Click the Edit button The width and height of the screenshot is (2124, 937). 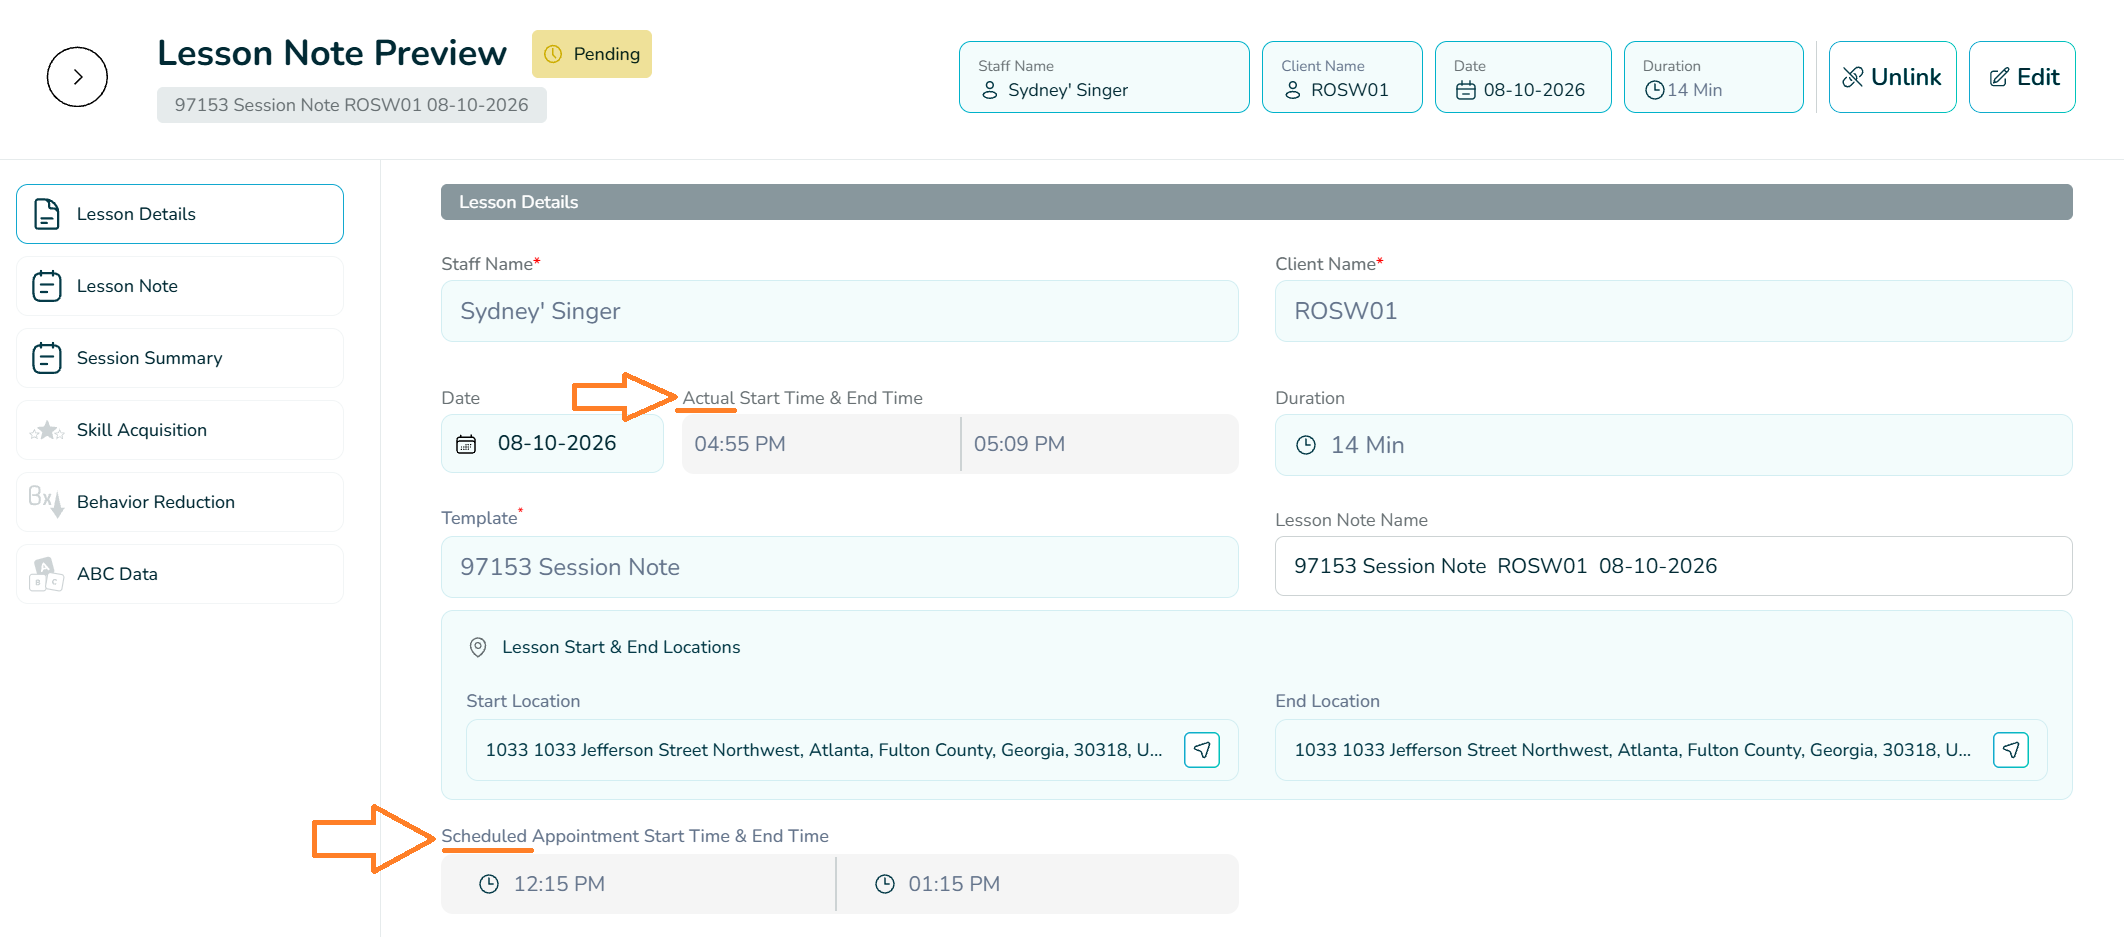tap(2022, 77)
